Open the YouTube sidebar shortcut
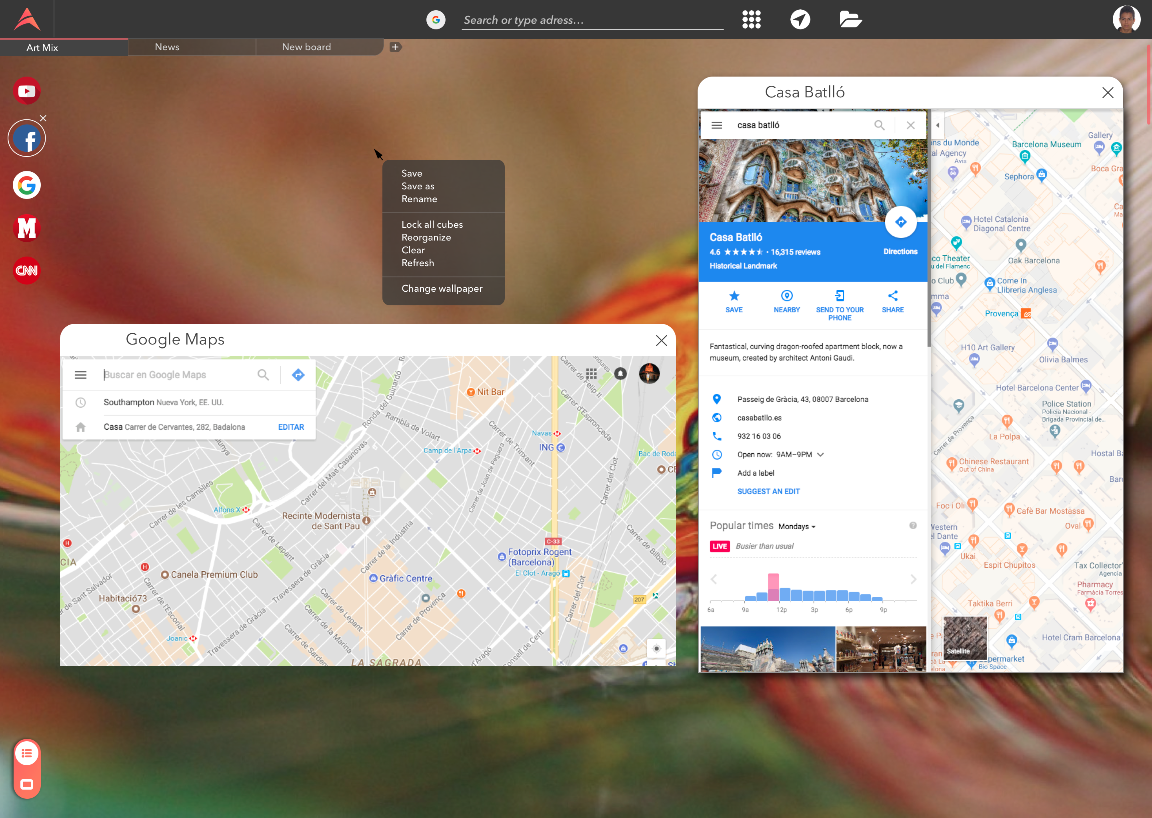 (27, 91)
